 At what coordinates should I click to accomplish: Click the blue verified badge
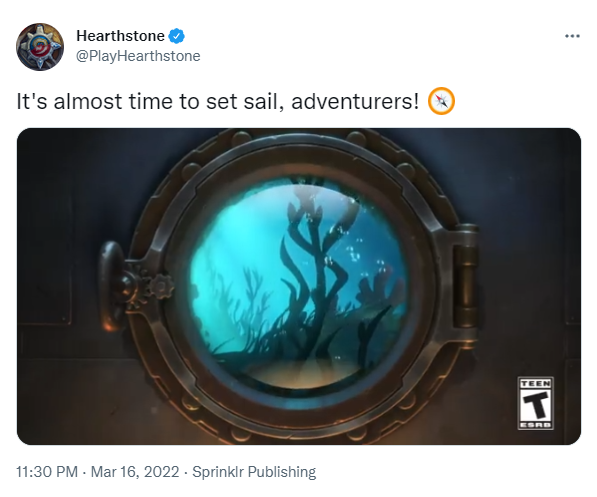(177, 36)
